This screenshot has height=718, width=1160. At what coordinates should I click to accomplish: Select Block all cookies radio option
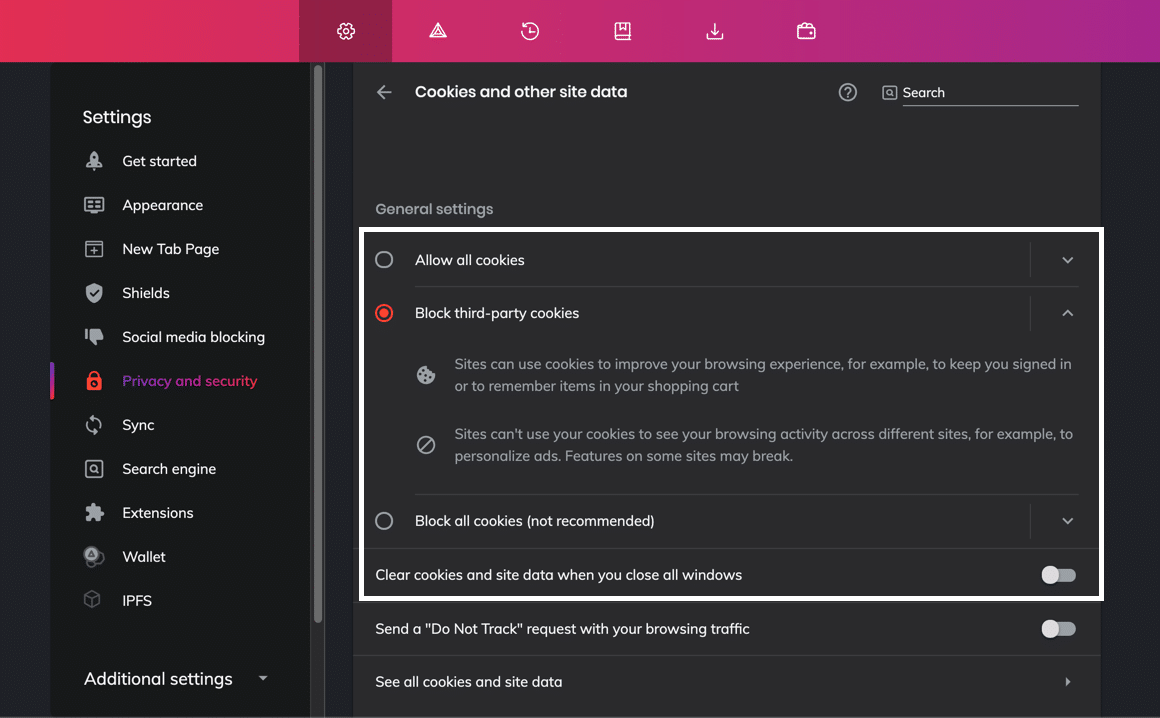click(x=384, y=521)
